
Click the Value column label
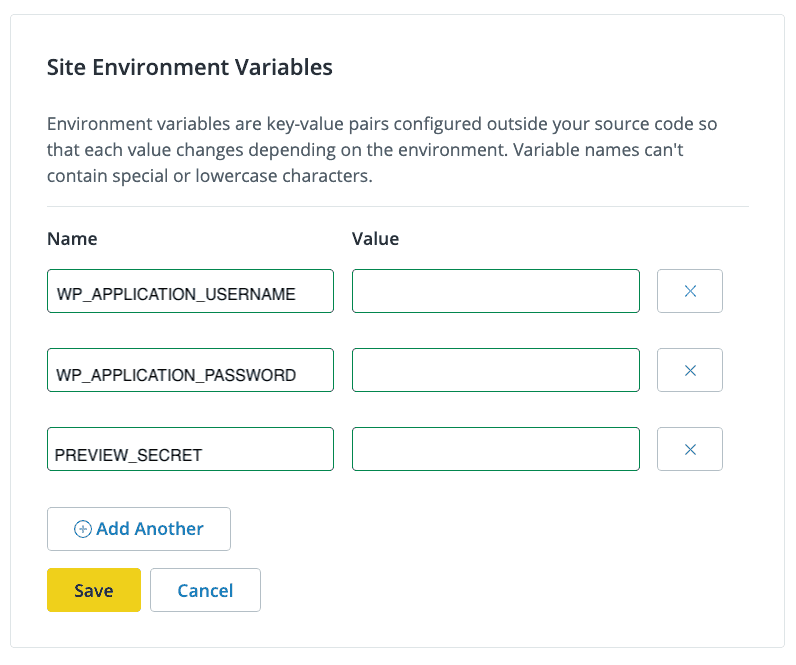coord(375,239)
